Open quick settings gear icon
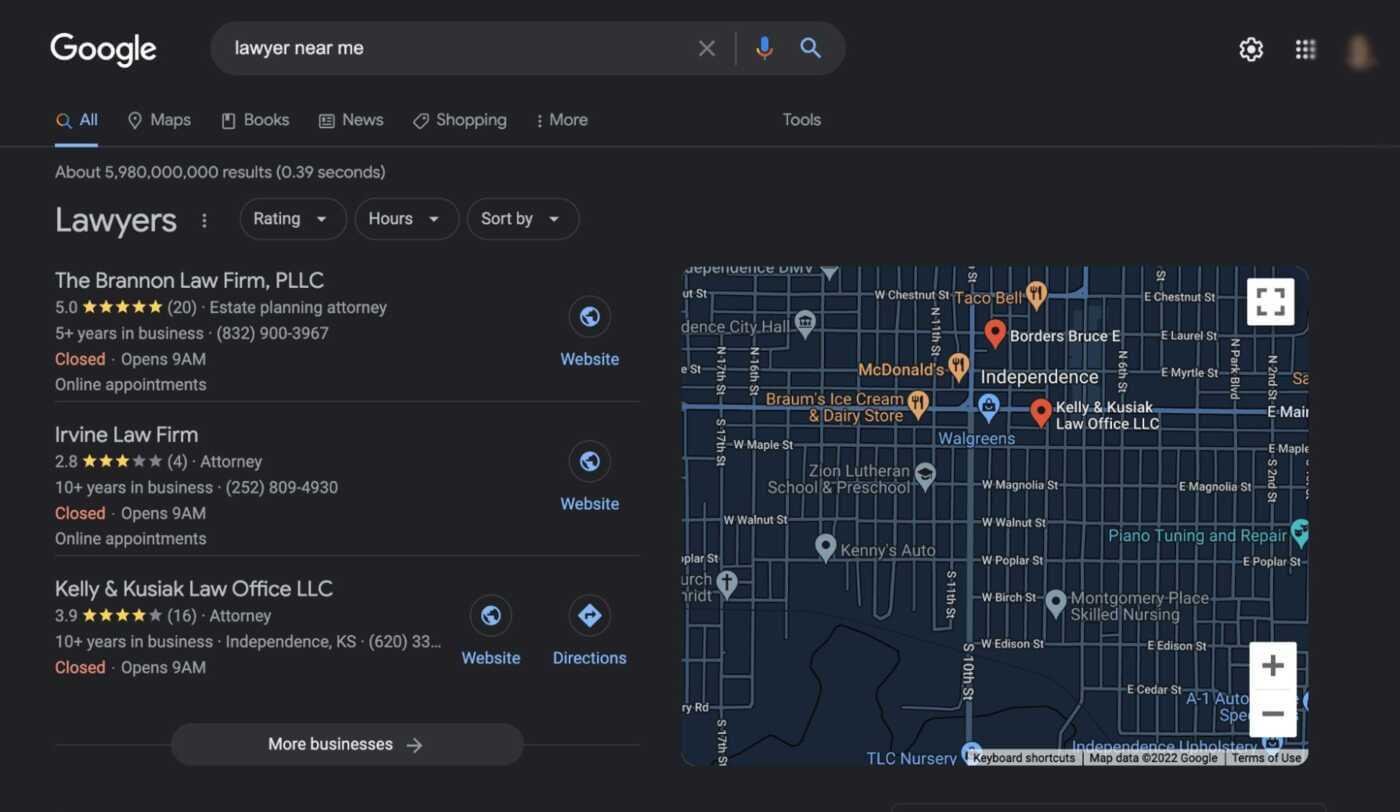 tap(1250, 48)
